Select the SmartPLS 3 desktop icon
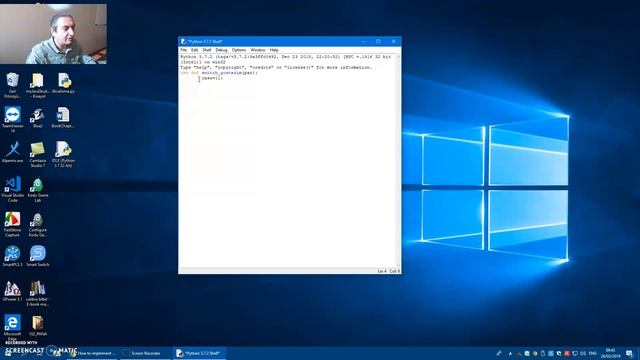This screenshot has height=360, width=640. (13, 256)
